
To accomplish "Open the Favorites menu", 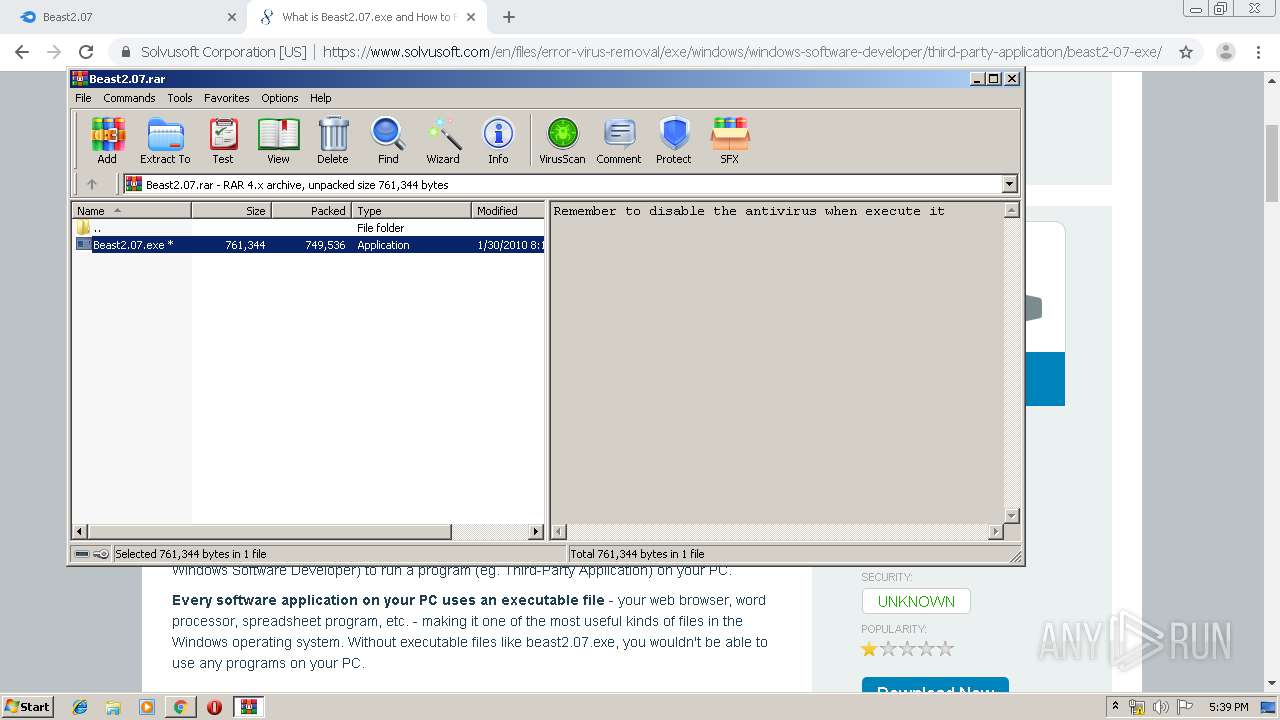I will click(227, 98).
